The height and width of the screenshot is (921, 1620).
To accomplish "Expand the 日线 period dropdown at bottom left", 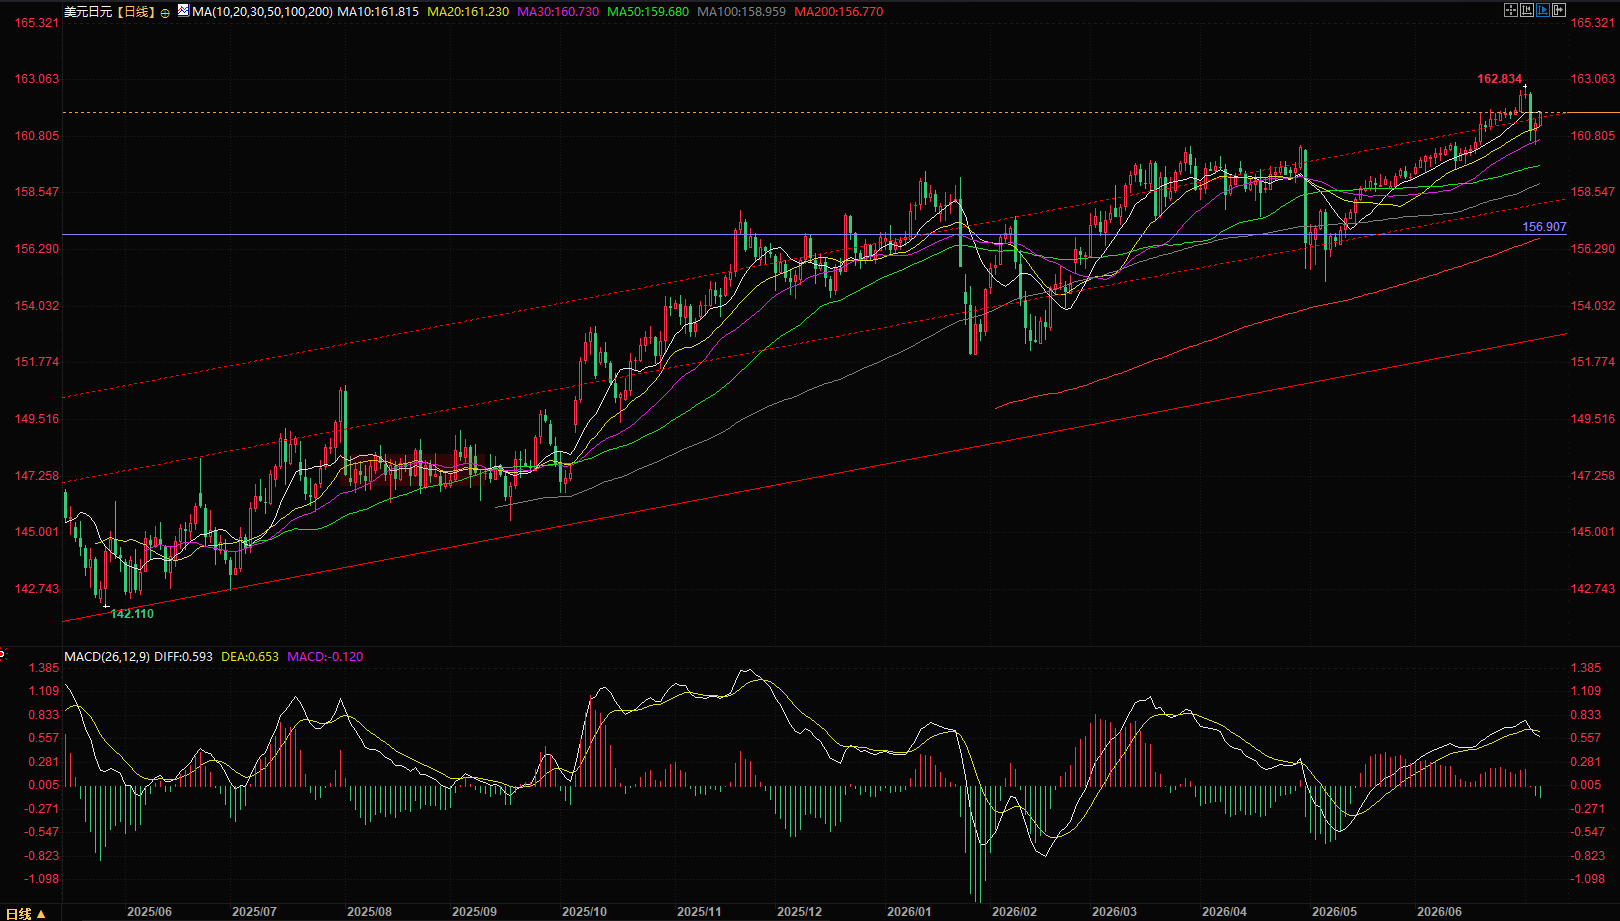I will (26, 913).
